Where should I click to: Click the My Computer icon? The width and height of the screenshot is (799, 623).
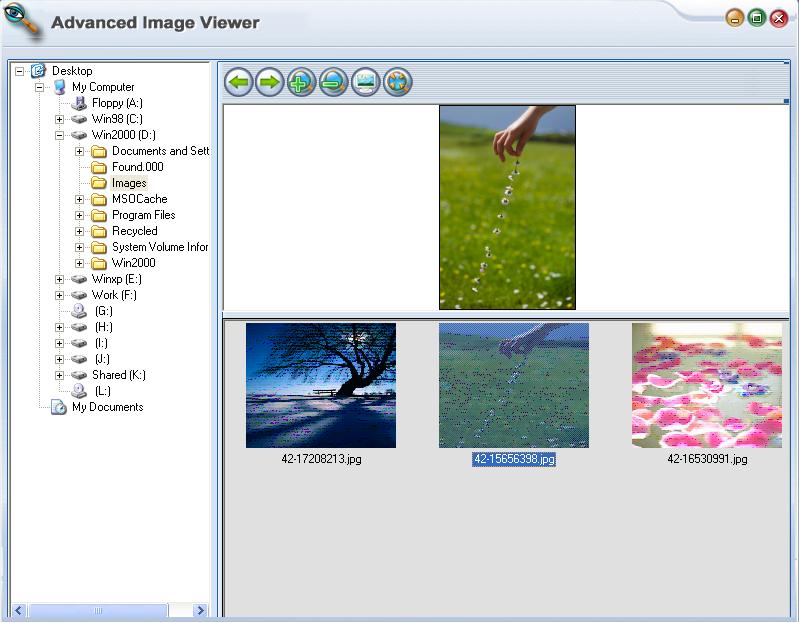pyautogui.click(x=60, y=87)
